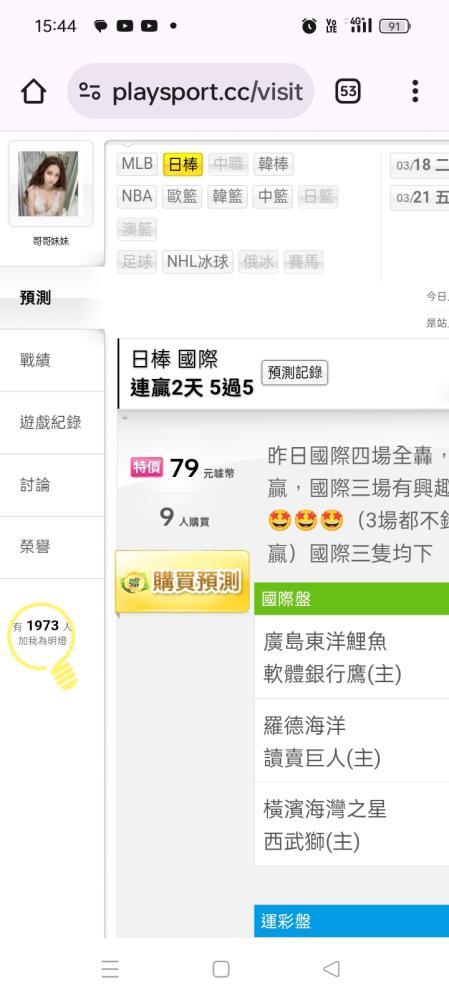The height and width of the screenshot is (1000, 449).
Task: Open the 遊戲紀錄 sidebar tab
Action: tap(52, 423)
